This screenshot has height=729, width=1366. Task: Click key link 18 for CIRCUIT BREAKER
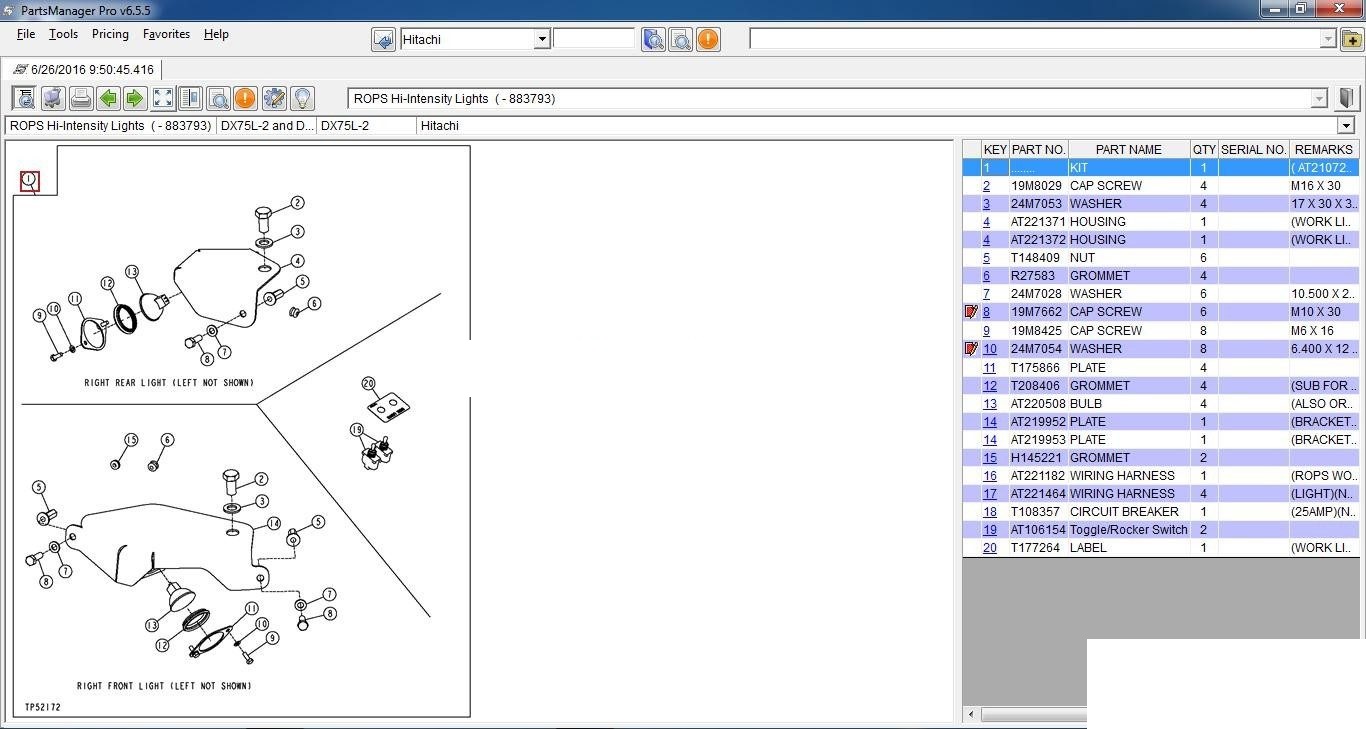990,512
